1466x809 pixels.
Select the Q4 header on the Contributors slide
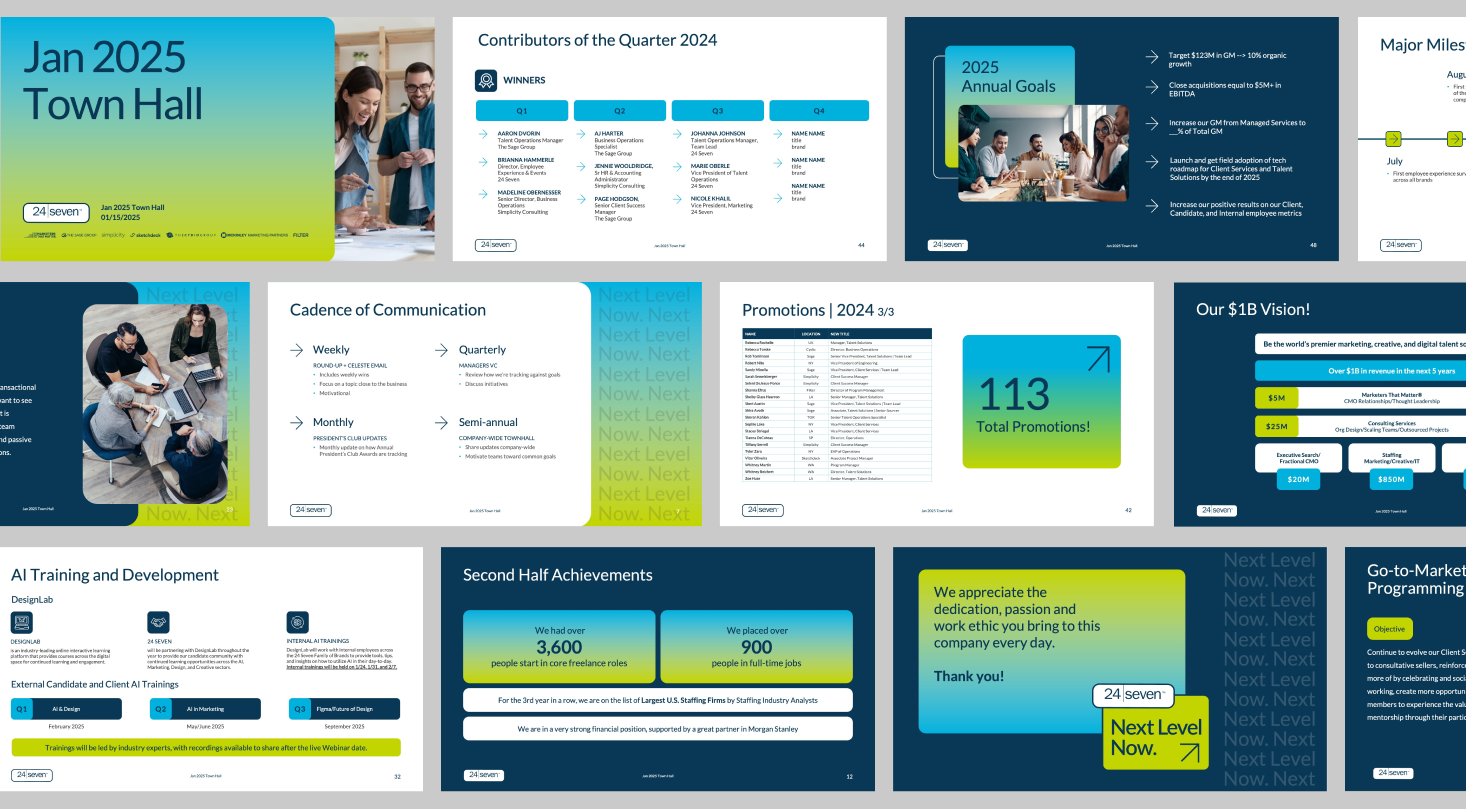coord(819,111)
